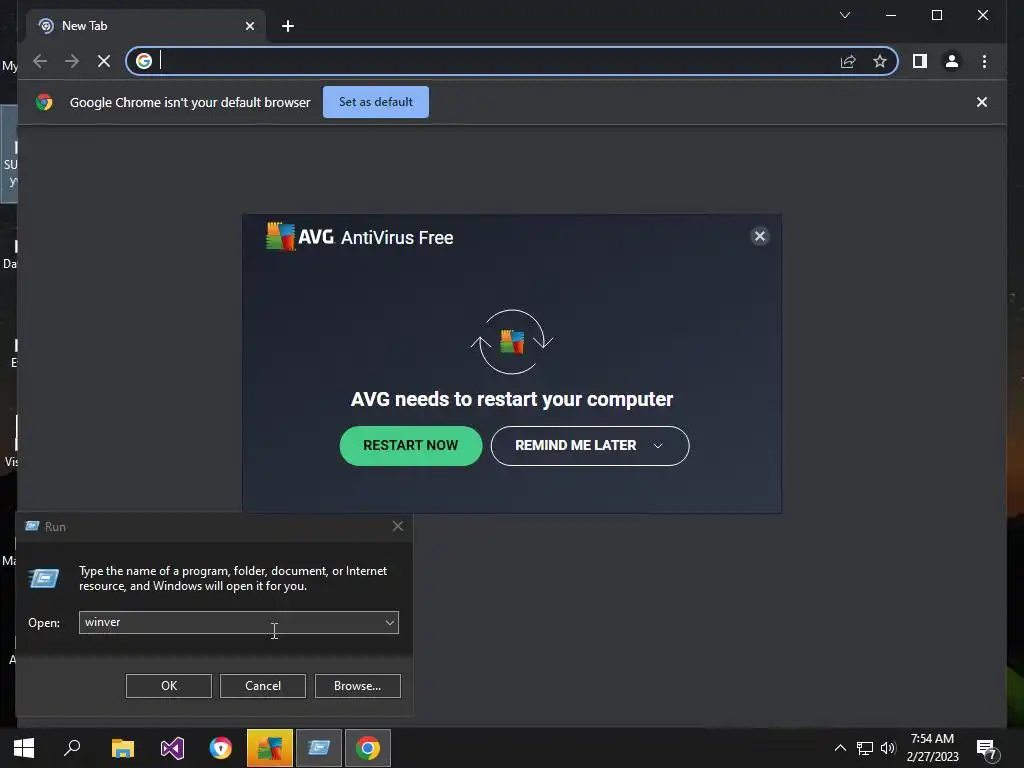Go forward in Chrome

coord(72,61)
